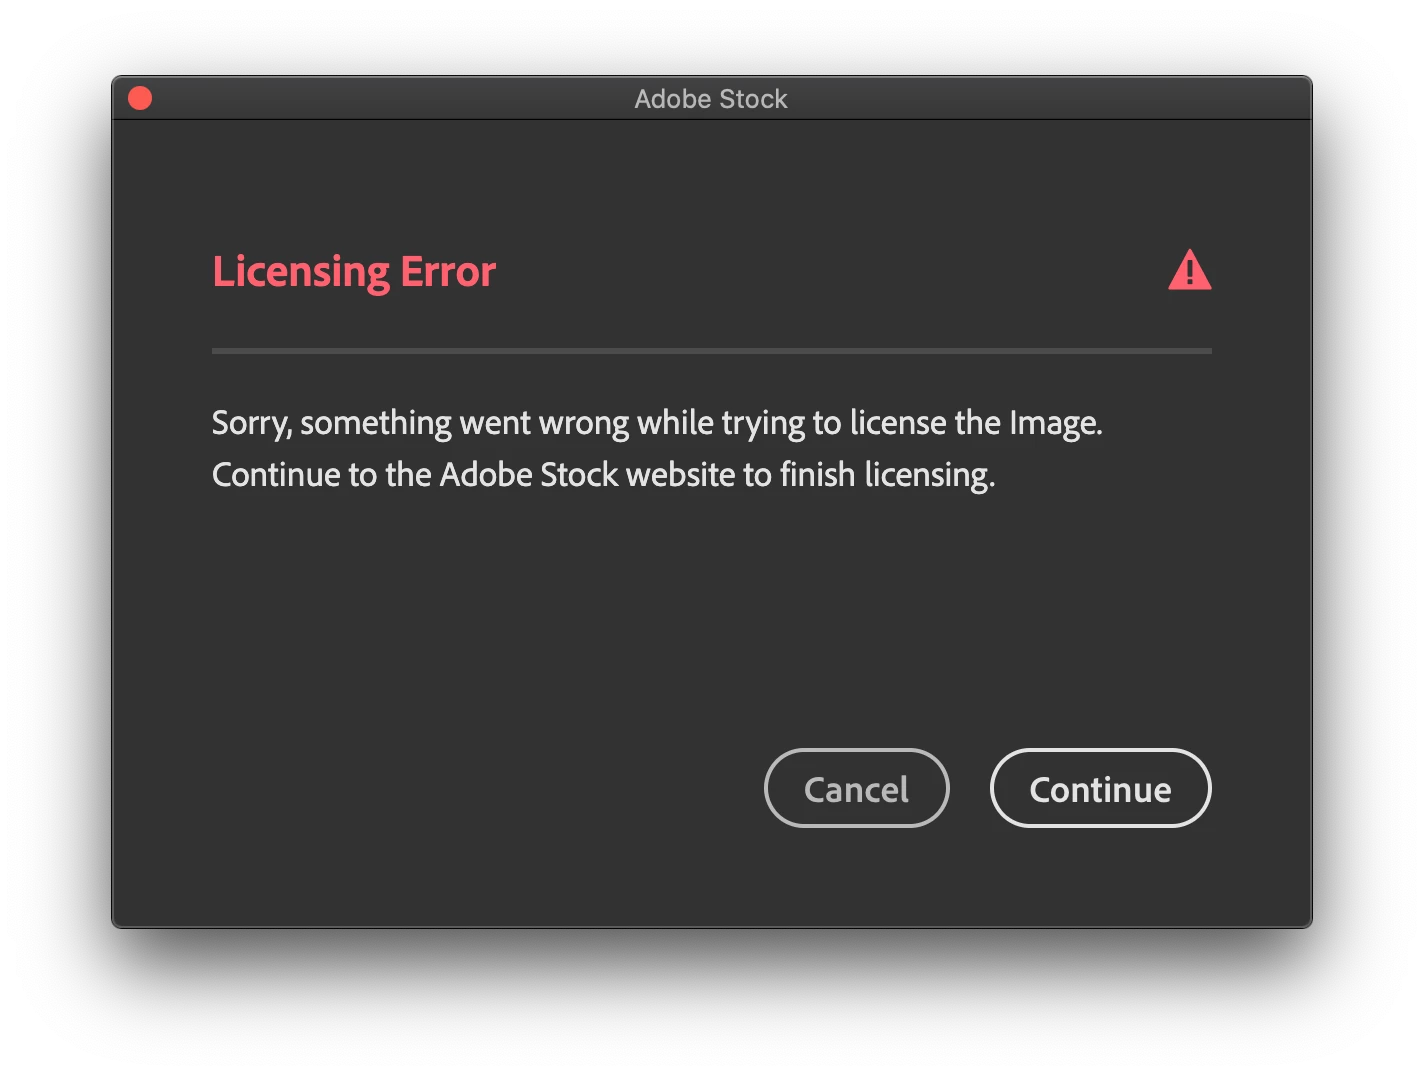Continue to the Adobe Stock website

1100,788
